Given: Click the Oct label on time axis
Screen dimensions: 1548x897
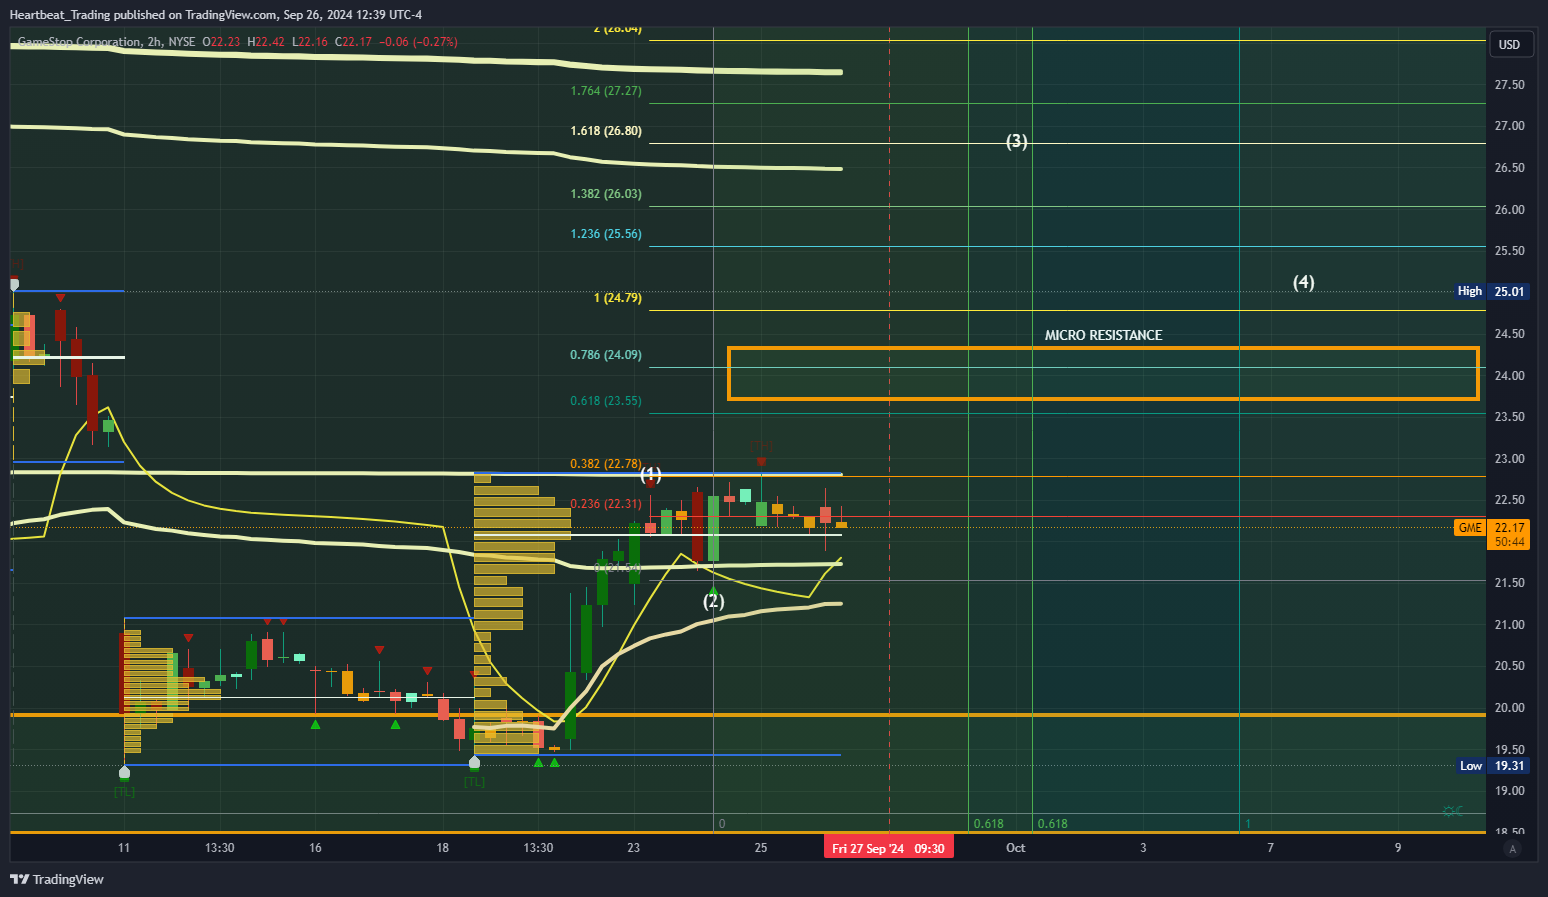Looking at the screenshot, I should coord(1016,848).
